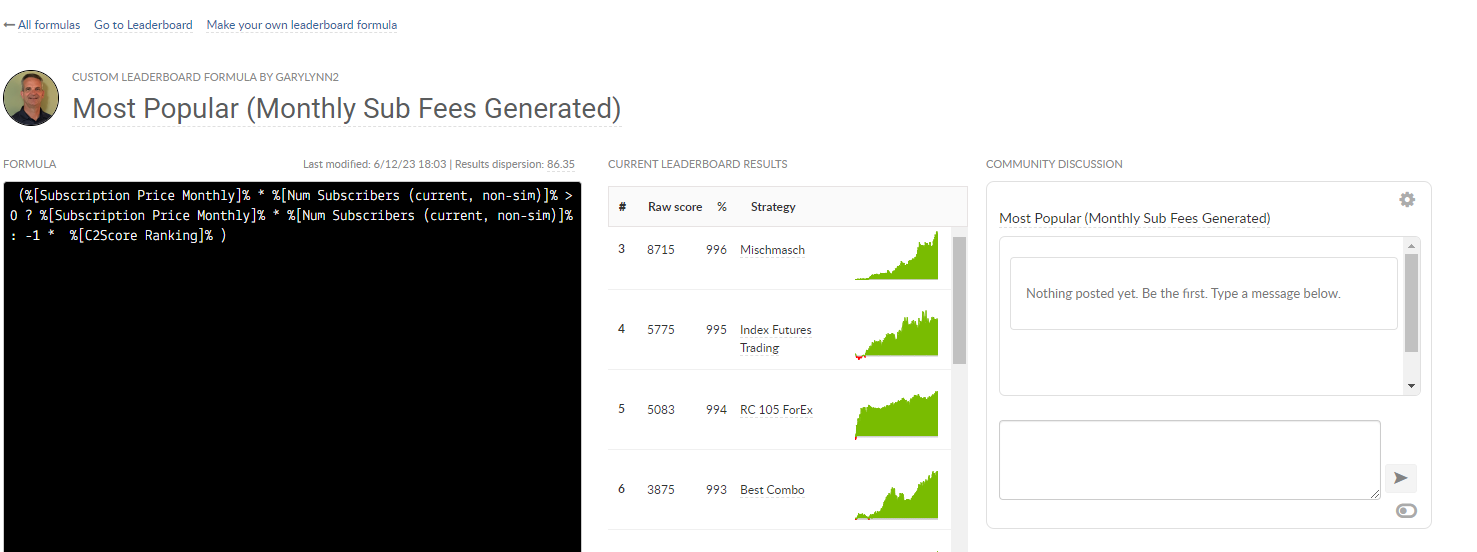Click the Results dispersion 86.35 value
The image size is (1477, 552).
click(x=560, y=164)
